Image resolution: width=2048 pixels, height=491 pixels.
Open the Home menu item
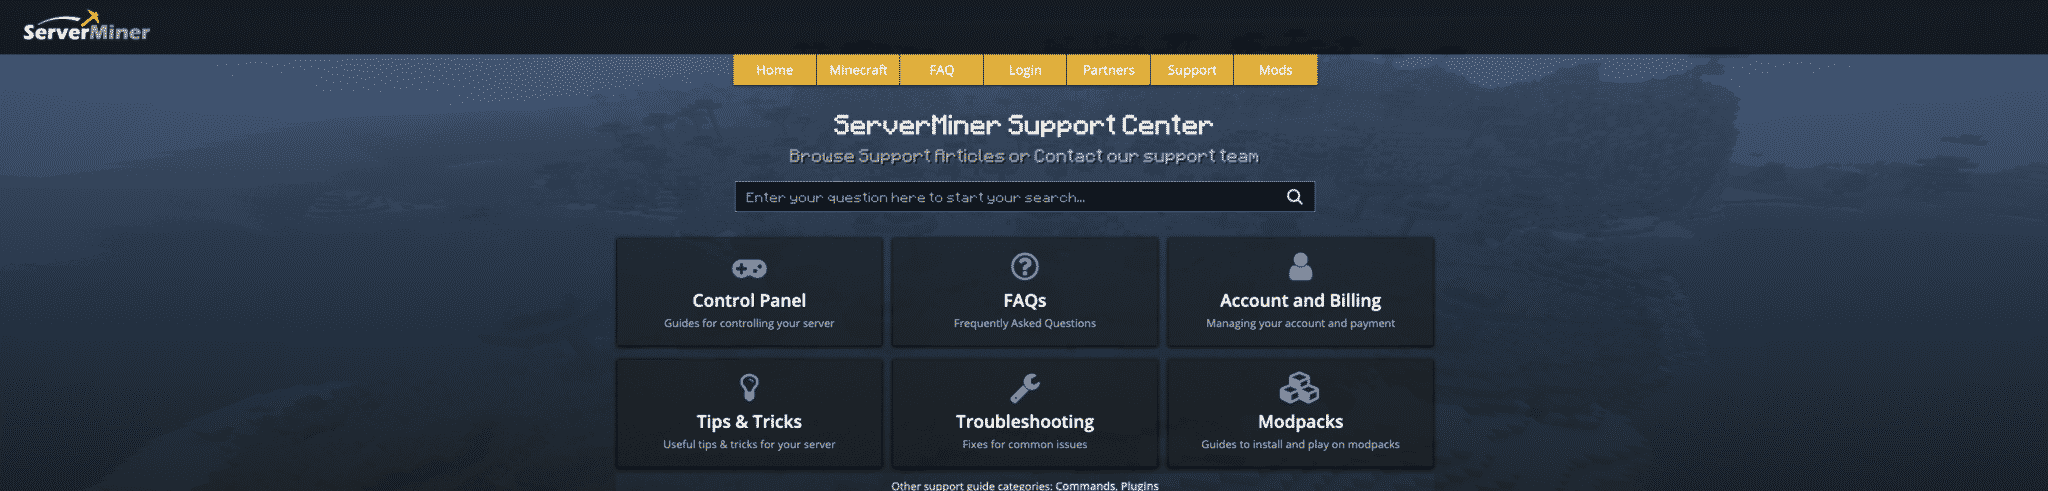click(x=774, y=70)
